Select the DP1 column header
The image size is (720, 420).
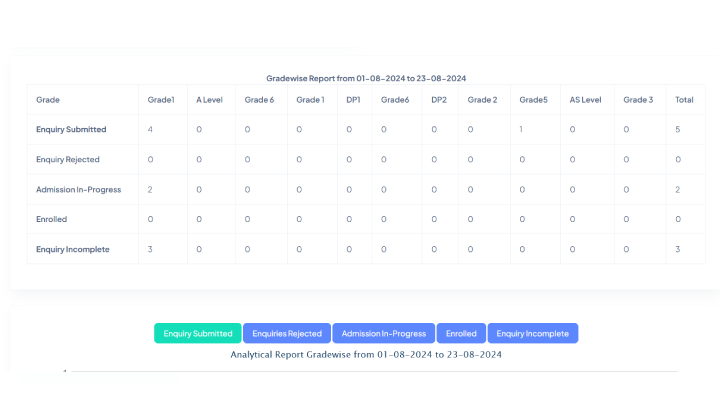[x=354, y=100]
